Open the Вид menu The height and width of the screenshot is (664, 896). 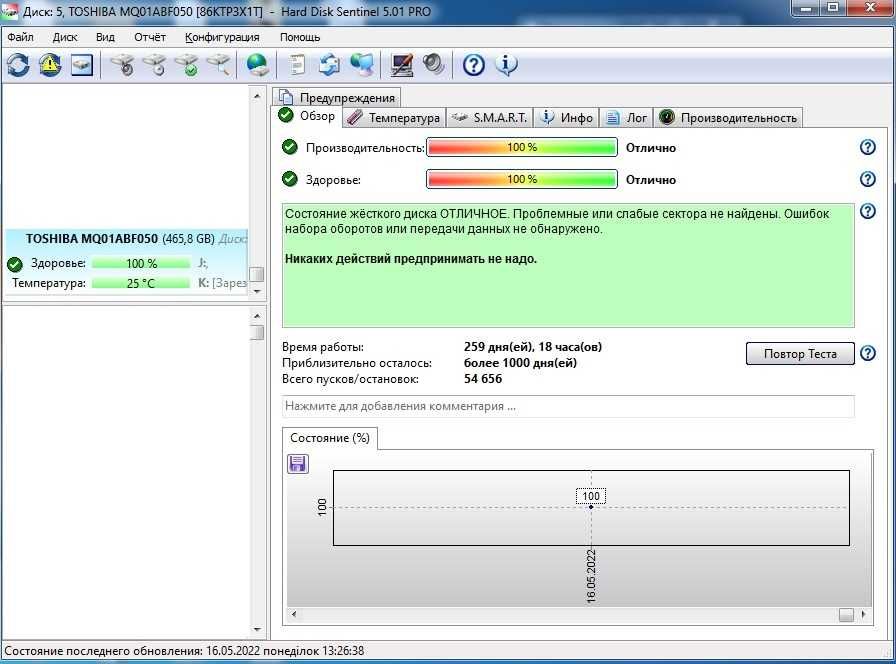point(105,37)
